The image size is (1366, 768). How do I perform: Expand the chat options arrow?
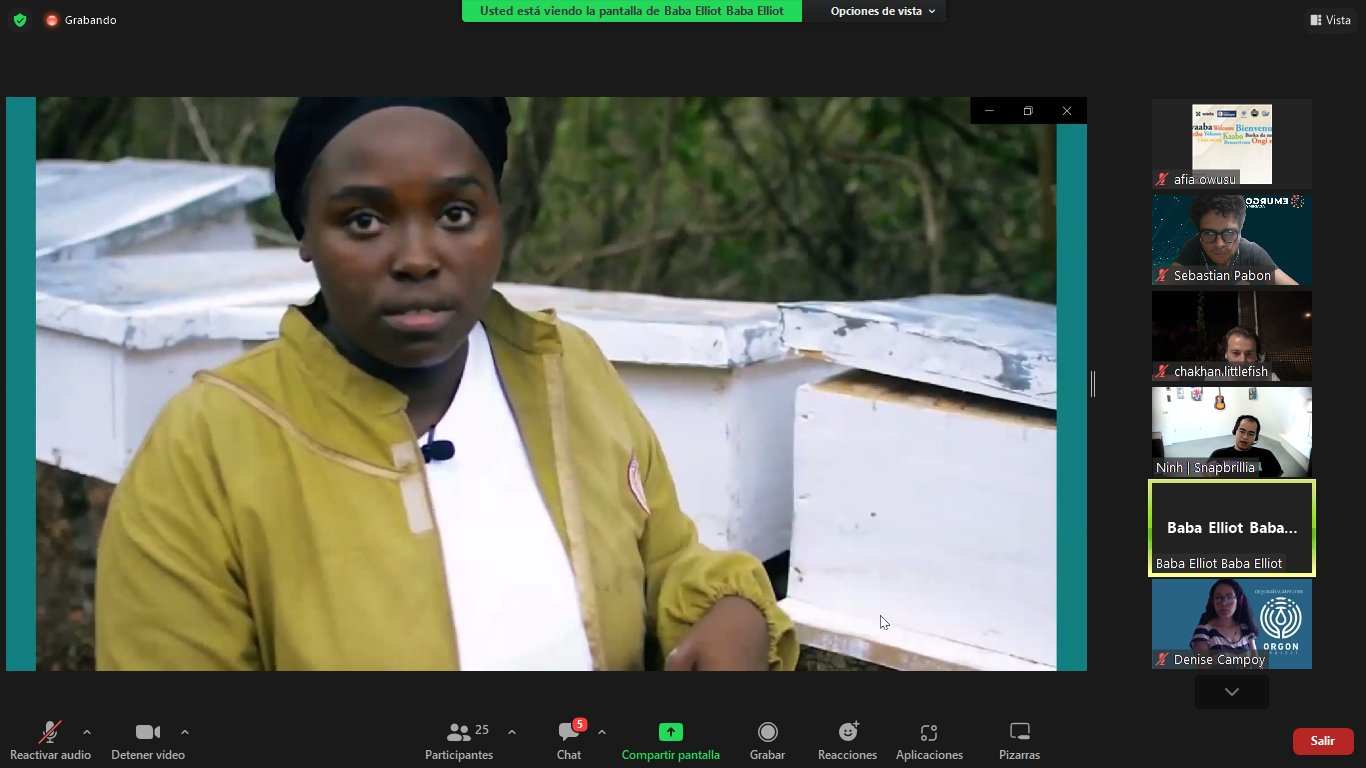click(x=602, y=732)
